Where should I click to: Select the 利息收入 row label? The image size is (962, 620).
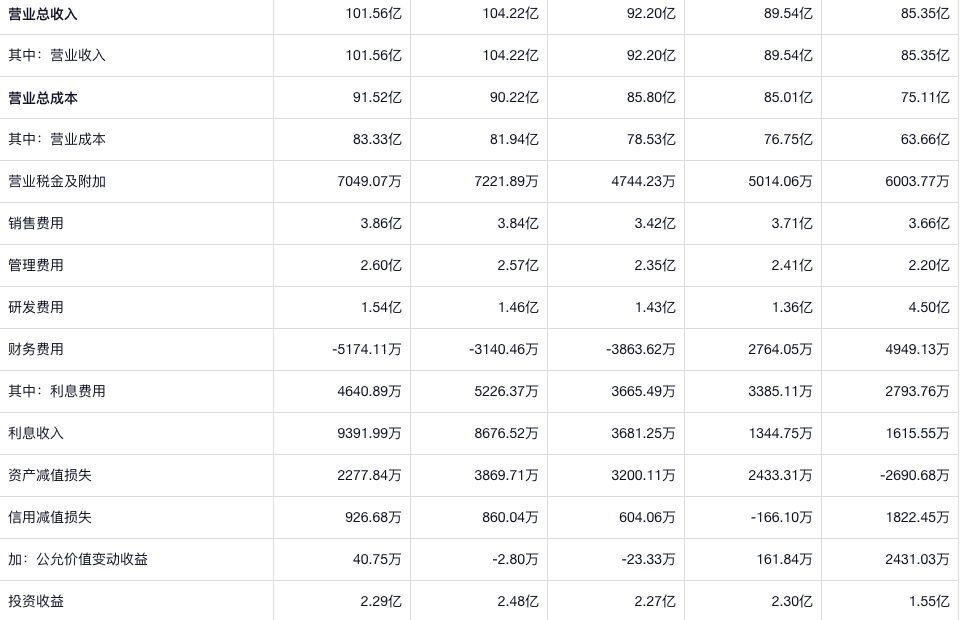(x=36, y=433)
